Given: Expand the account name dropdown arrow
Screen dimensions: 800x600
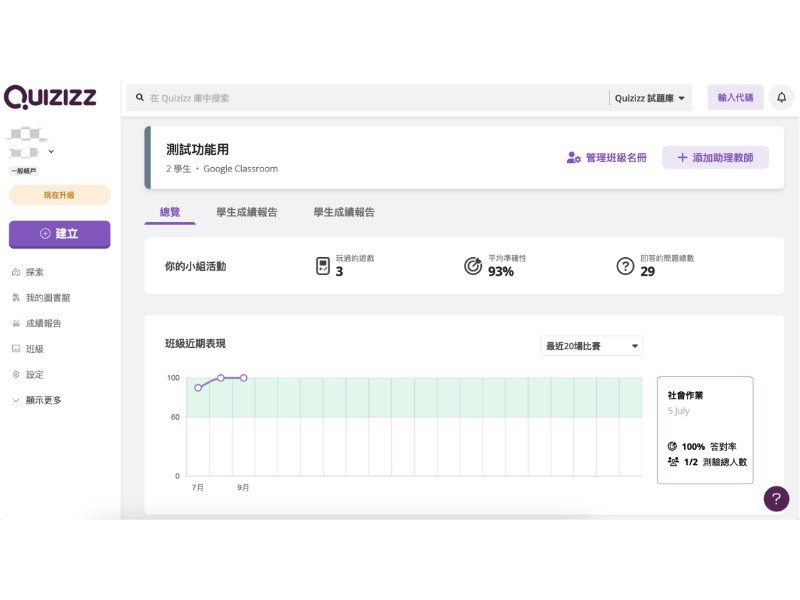Looking at the screenshot, I should point(51,152).
